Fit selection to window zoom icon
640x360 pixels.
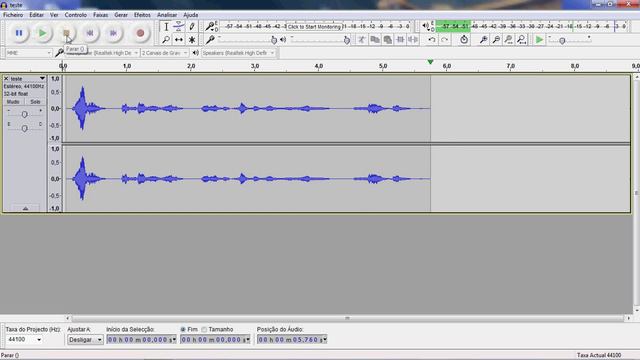coord(509,40)
